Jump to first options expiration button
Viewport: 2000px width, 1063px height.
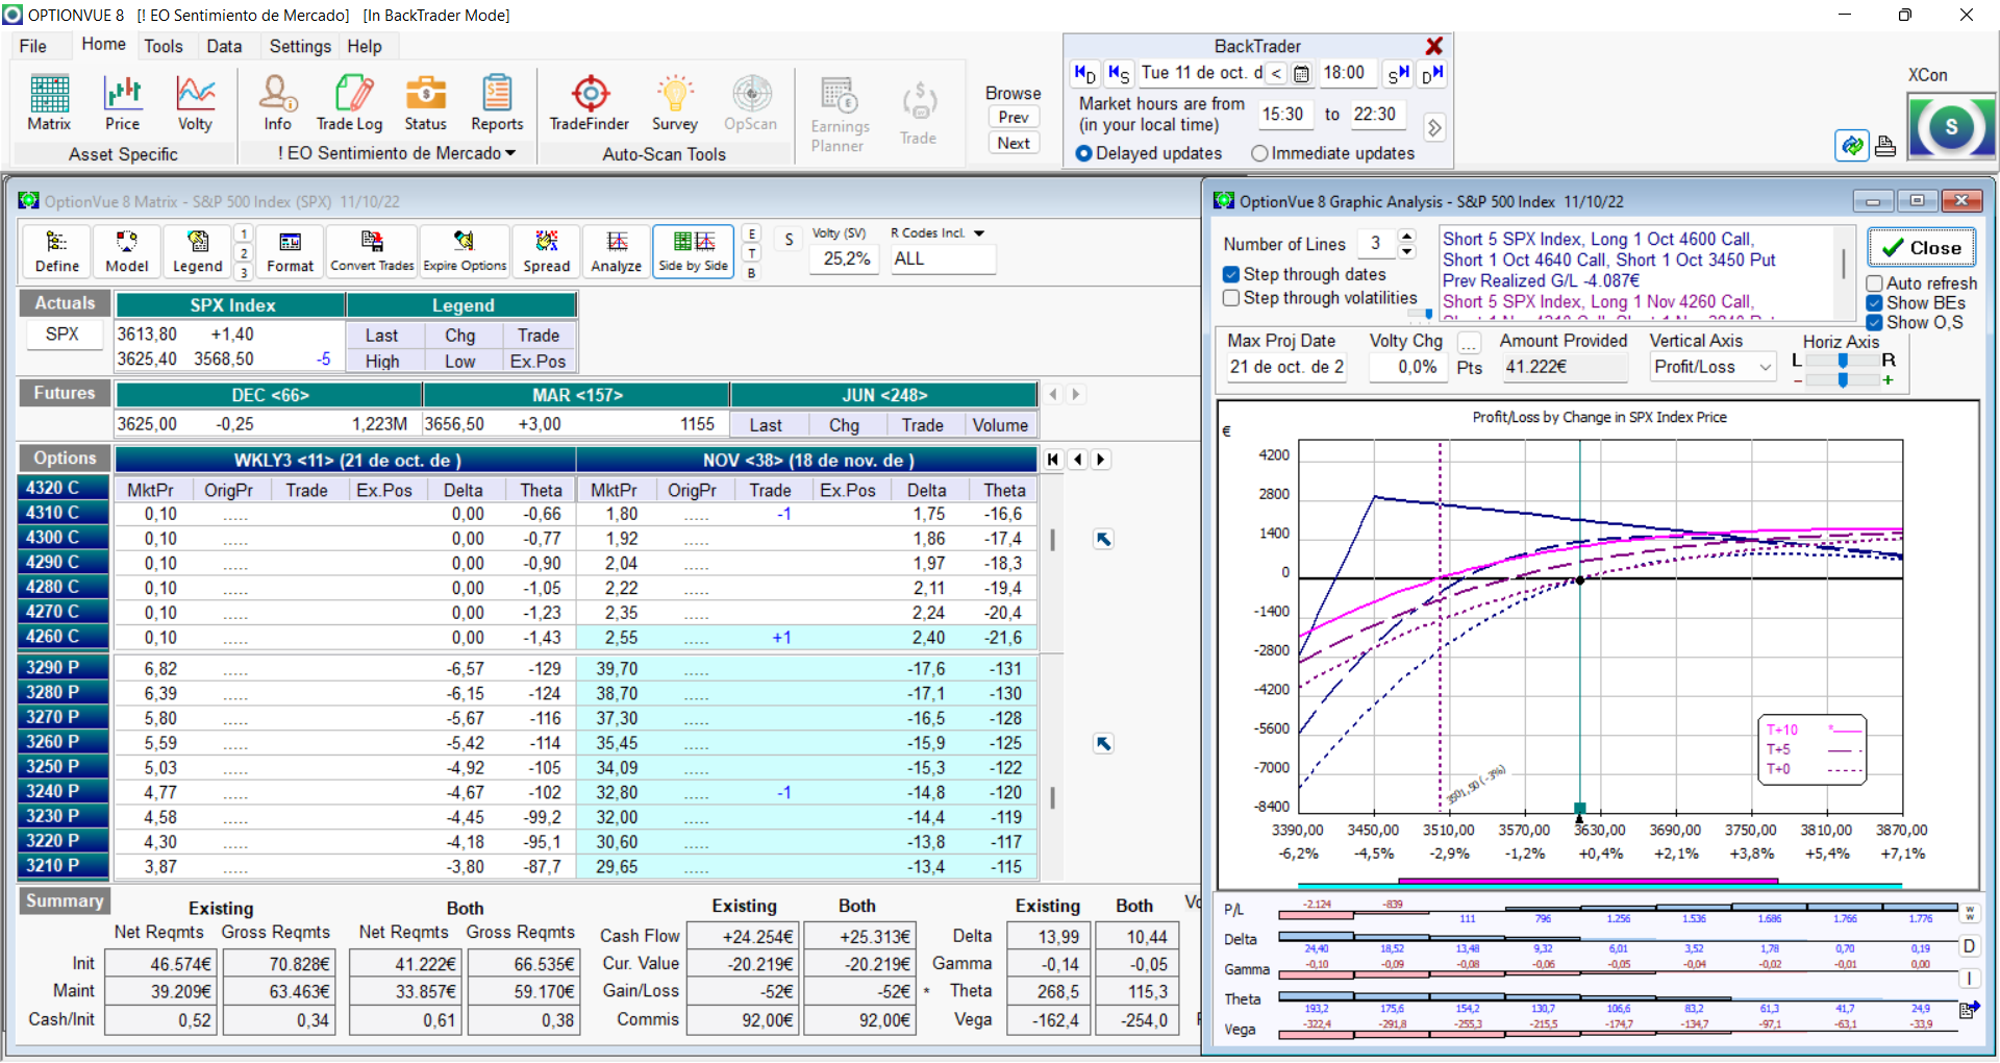coord(1053,459)
